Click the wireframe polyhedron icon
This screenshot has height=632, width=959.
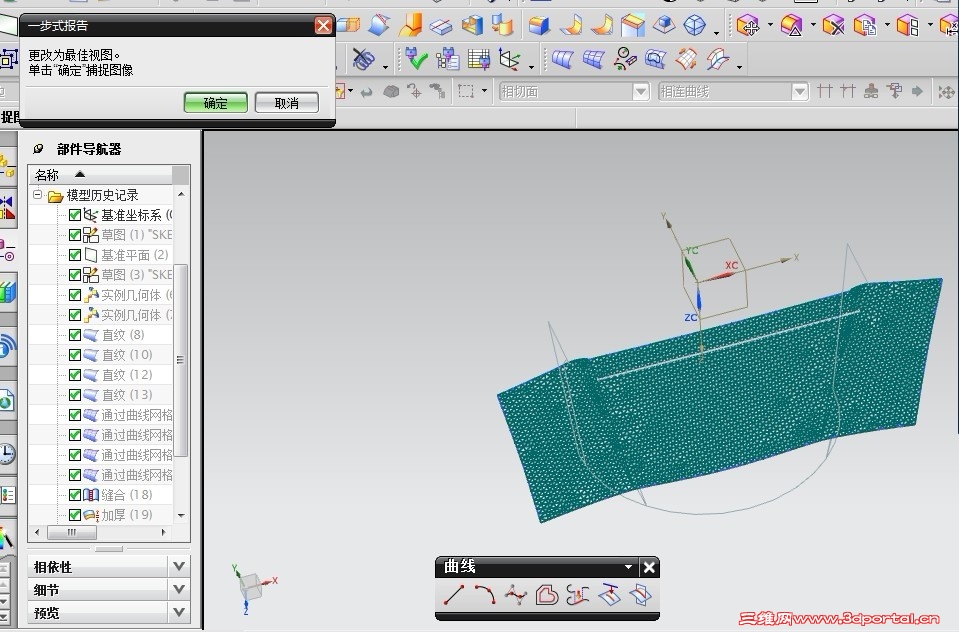click(x=694, y=26)
